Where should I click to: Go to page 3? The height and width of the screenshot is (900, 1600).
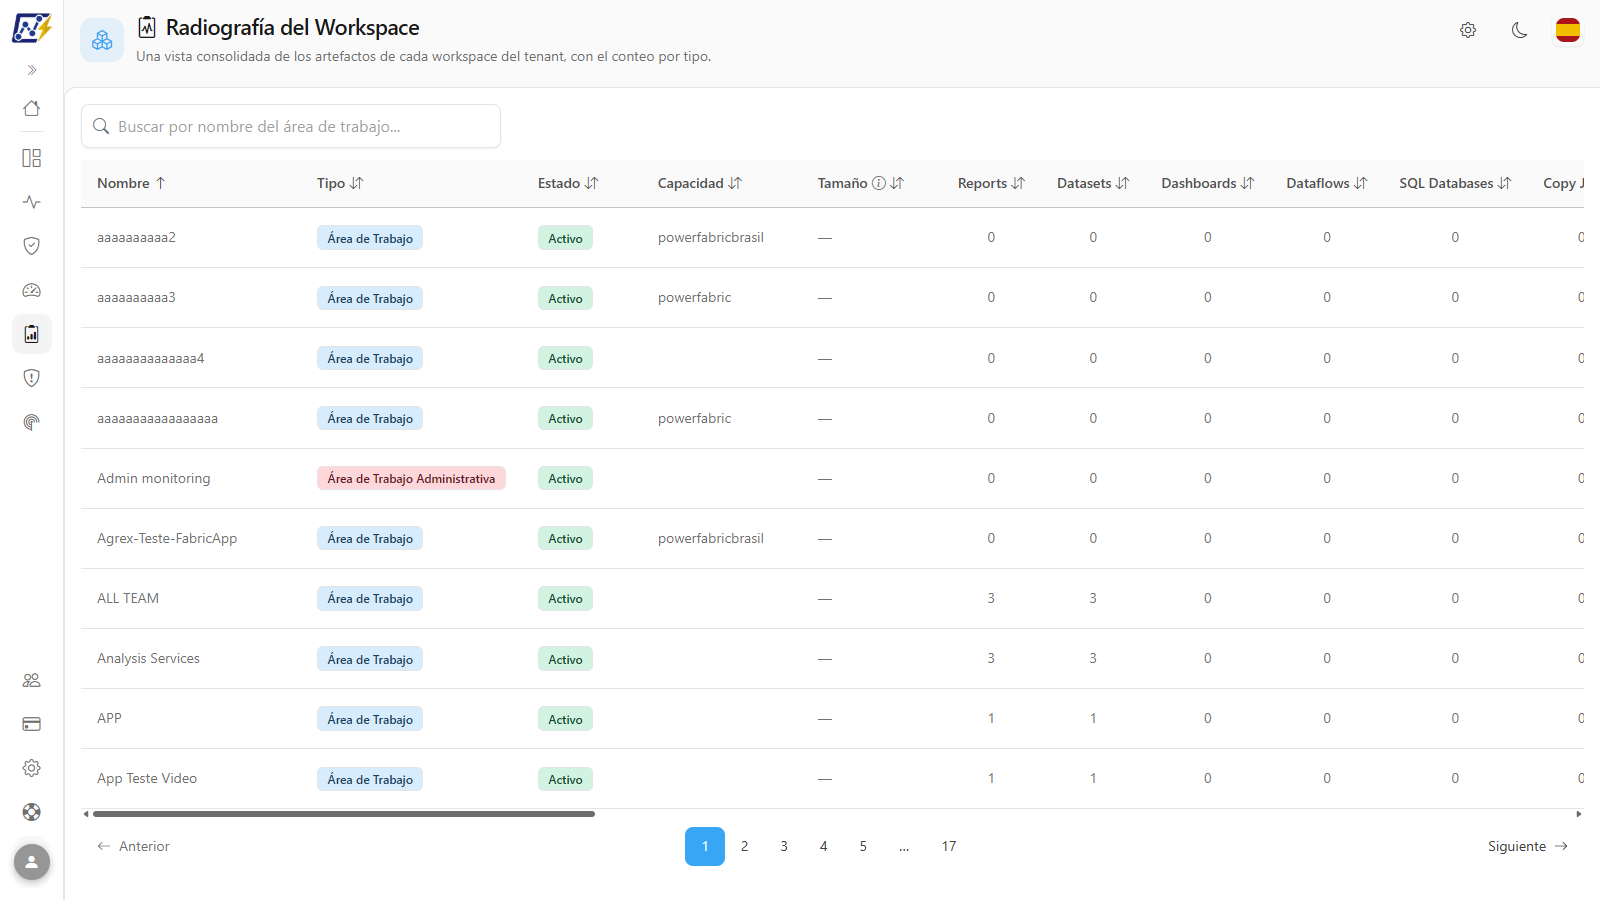point(784,846)
